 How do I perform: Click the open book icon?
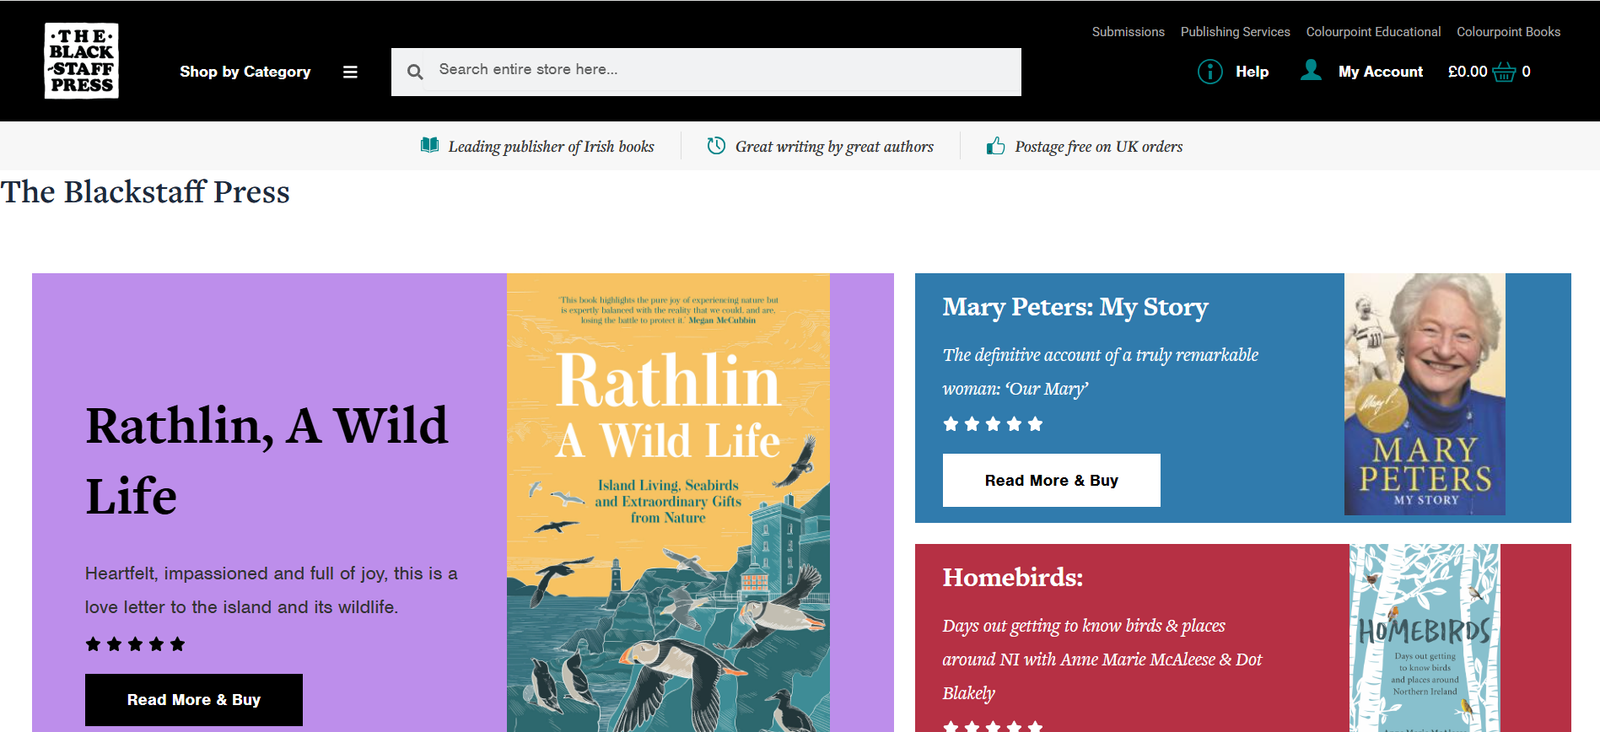click(x=430, y=146)
